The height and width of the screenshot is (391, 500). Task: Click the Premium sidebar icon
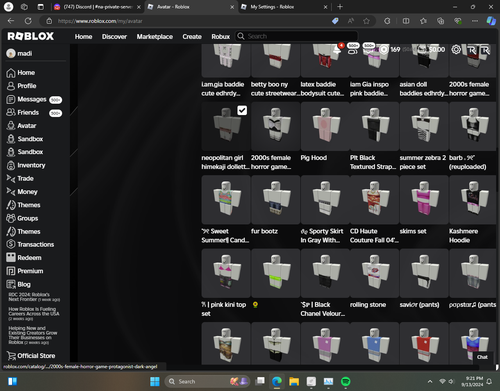(11, 271)
